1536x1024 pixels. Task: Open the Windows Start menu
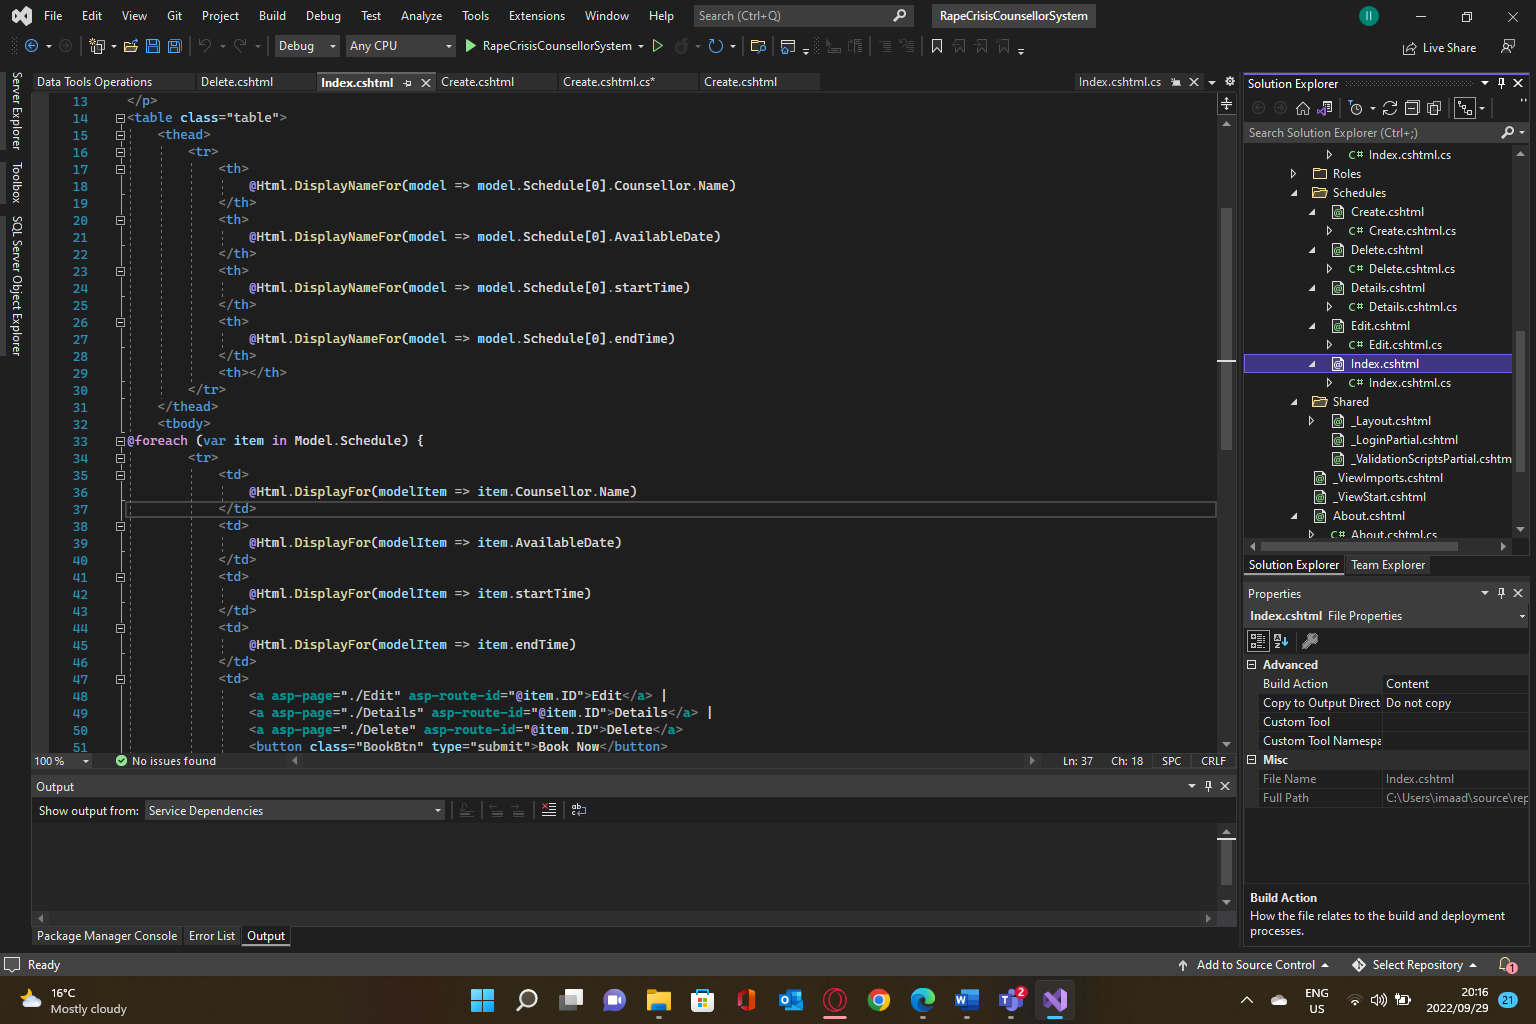pos(482,1000)
